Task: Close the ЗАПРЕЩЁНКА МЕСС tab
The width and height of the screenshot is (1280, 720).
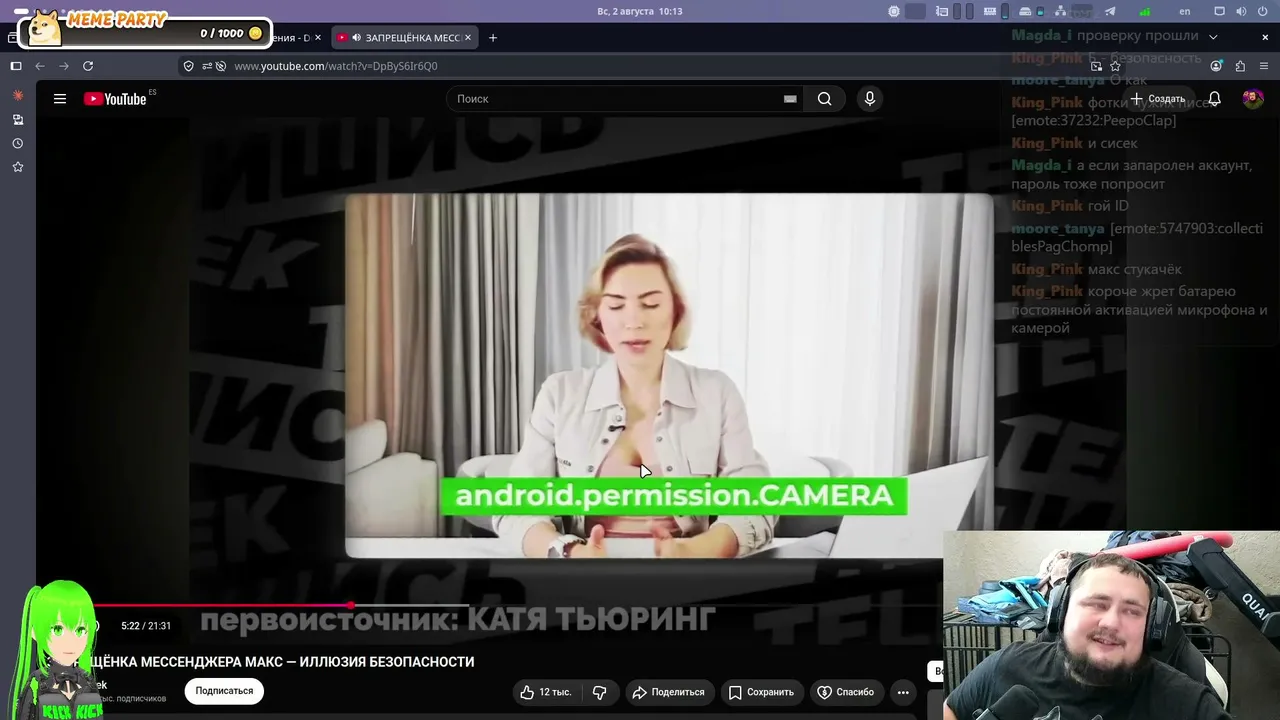Action: pos(467,37)
